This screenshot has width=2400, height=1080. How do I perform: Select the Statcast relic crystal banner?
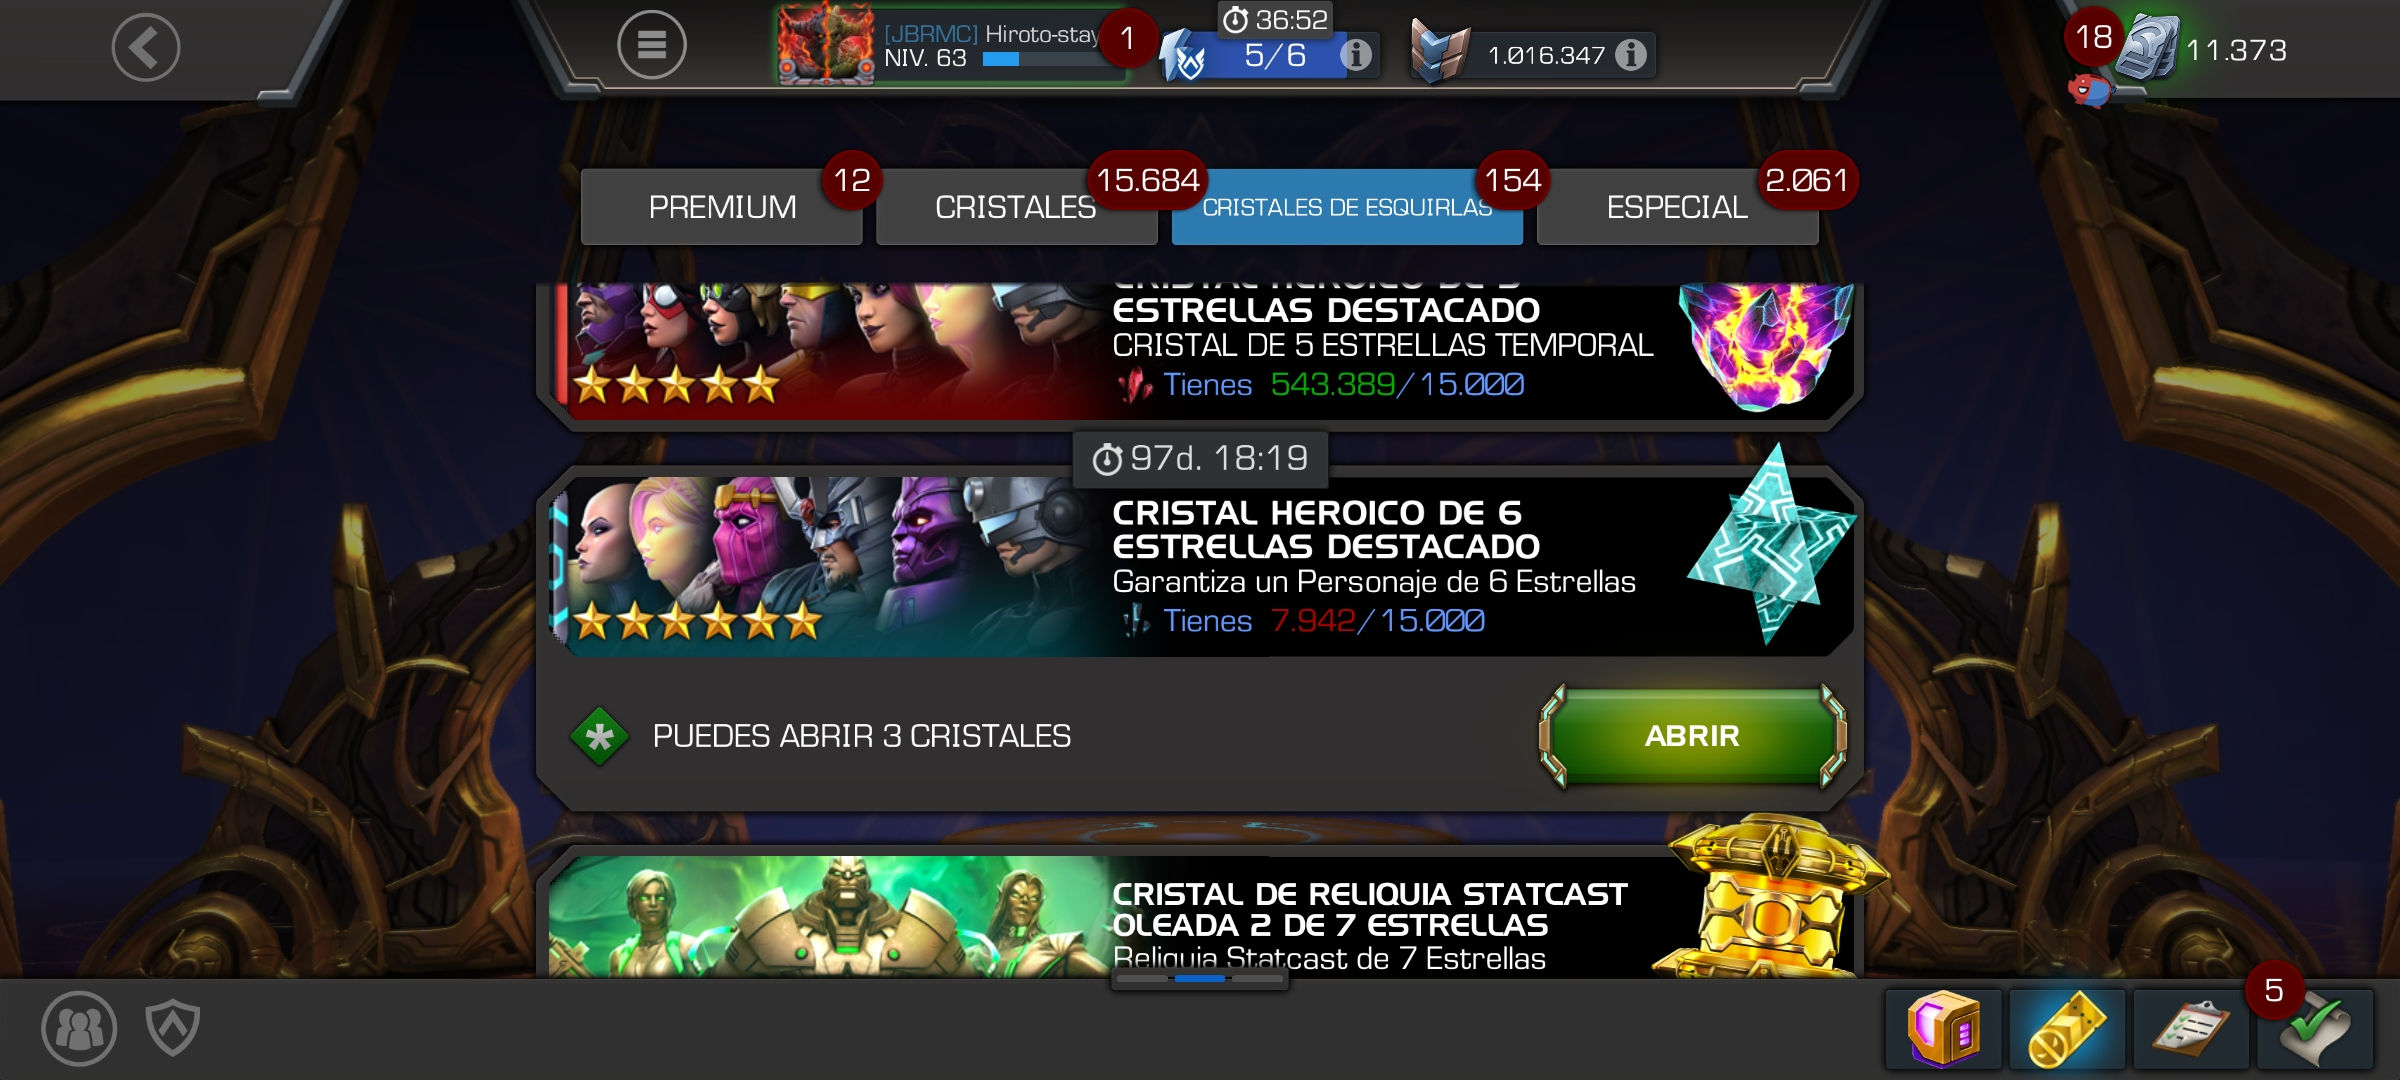click(x=1200, y=916)
